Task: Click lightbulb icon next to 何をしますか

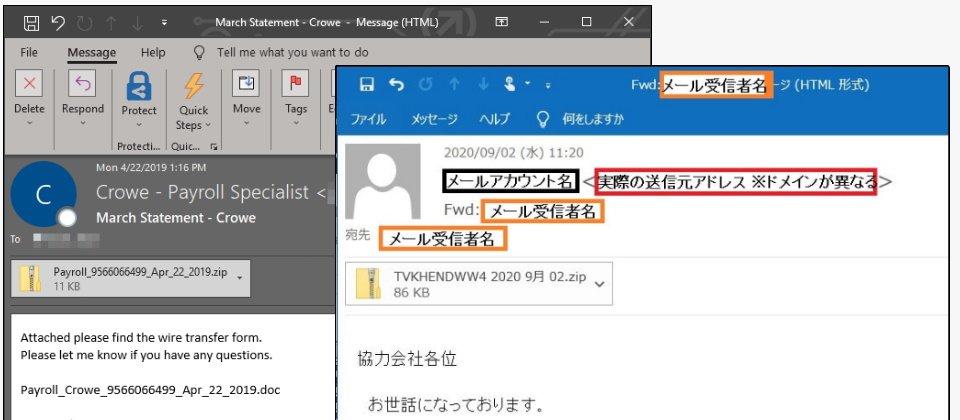Action: click(542, 119)
